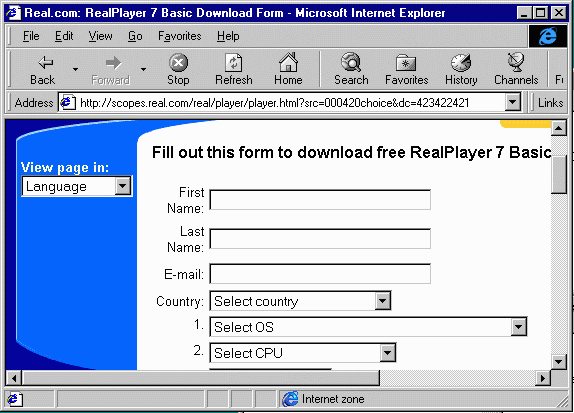Open the File menu
The height and width of the screenshot is (413, 574).
pyautogui.click(x=31, y=36)
